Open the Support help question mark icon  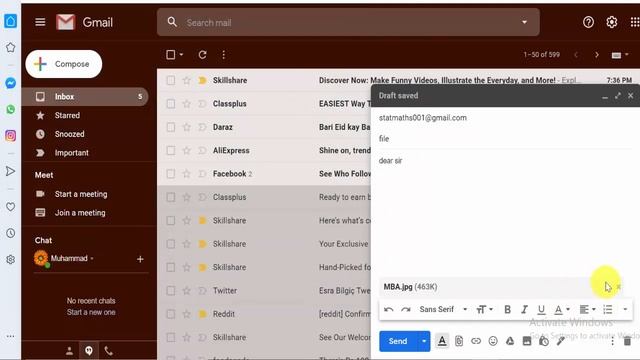(x=588, y=22)
